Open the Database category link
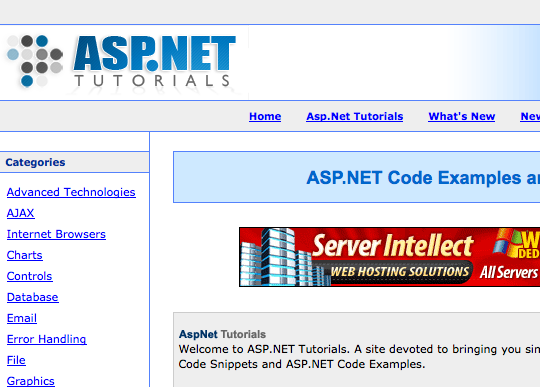540x387 pixels. click(x=33, y=297)
